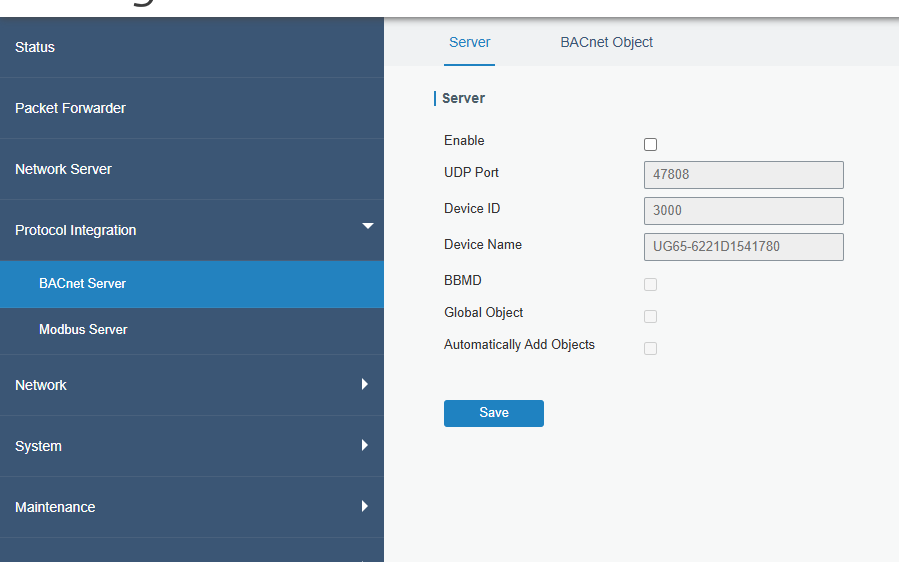This screenshot has width=899, height=562.
Task: Expand Network menu arrow icon
Action: tap(365, 384)
